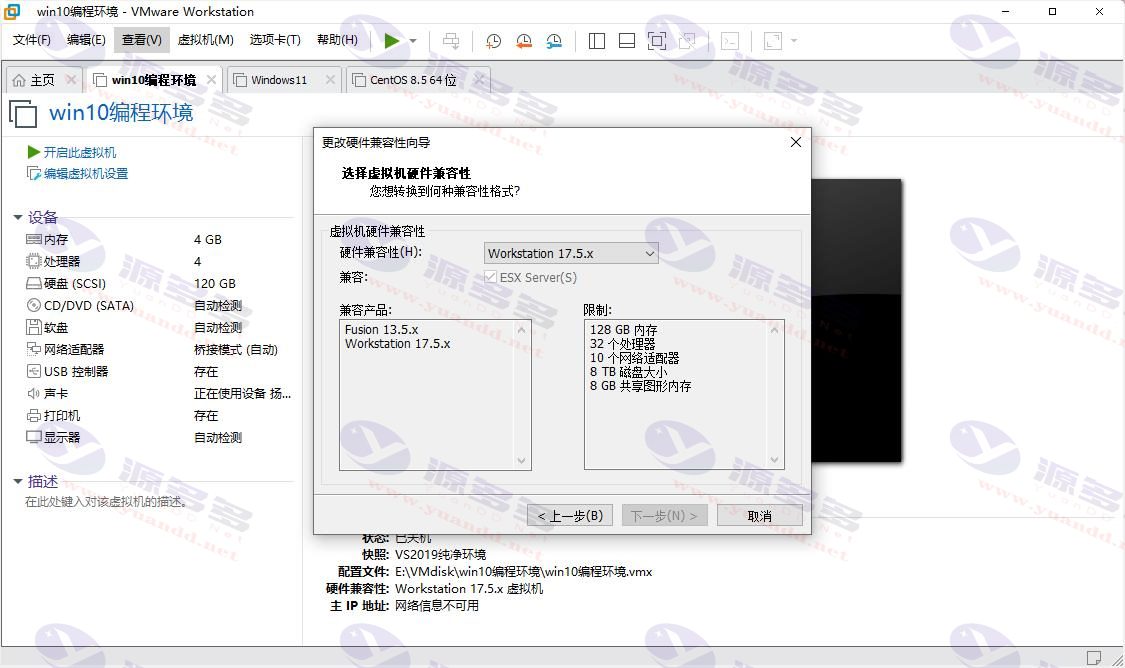Select the 声卡 device row
The image size is (1125, 668).
tap(159, 394)
